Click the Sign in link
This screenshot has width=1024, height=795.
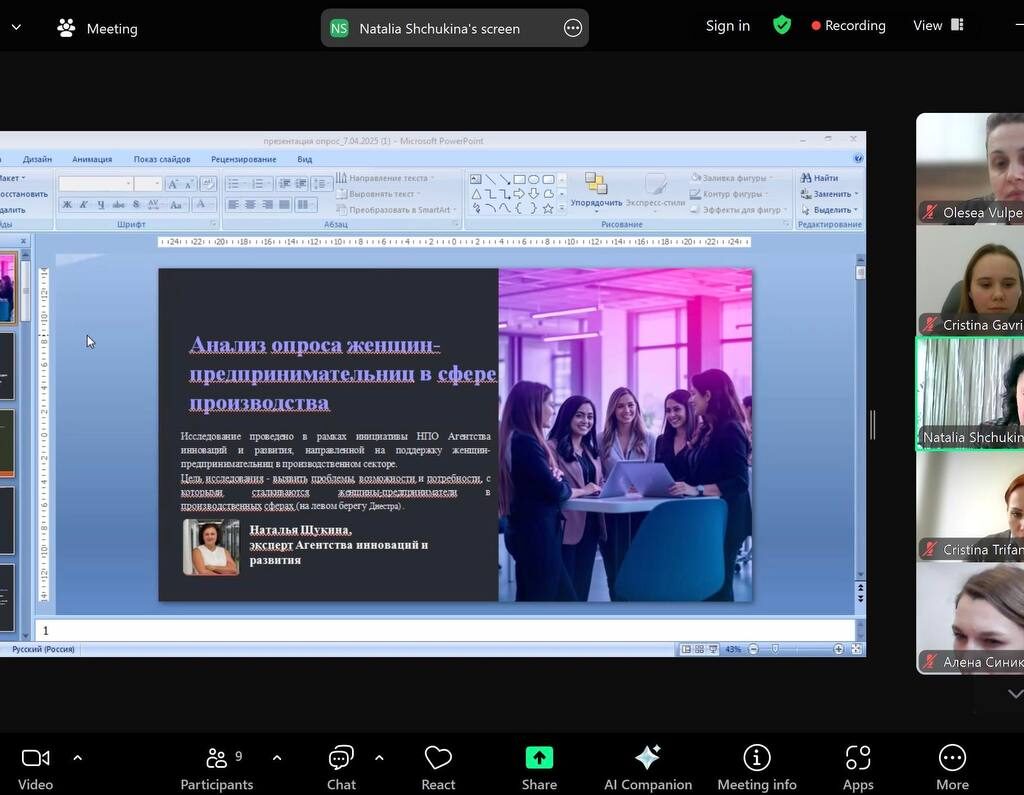[x=727, y=25]
